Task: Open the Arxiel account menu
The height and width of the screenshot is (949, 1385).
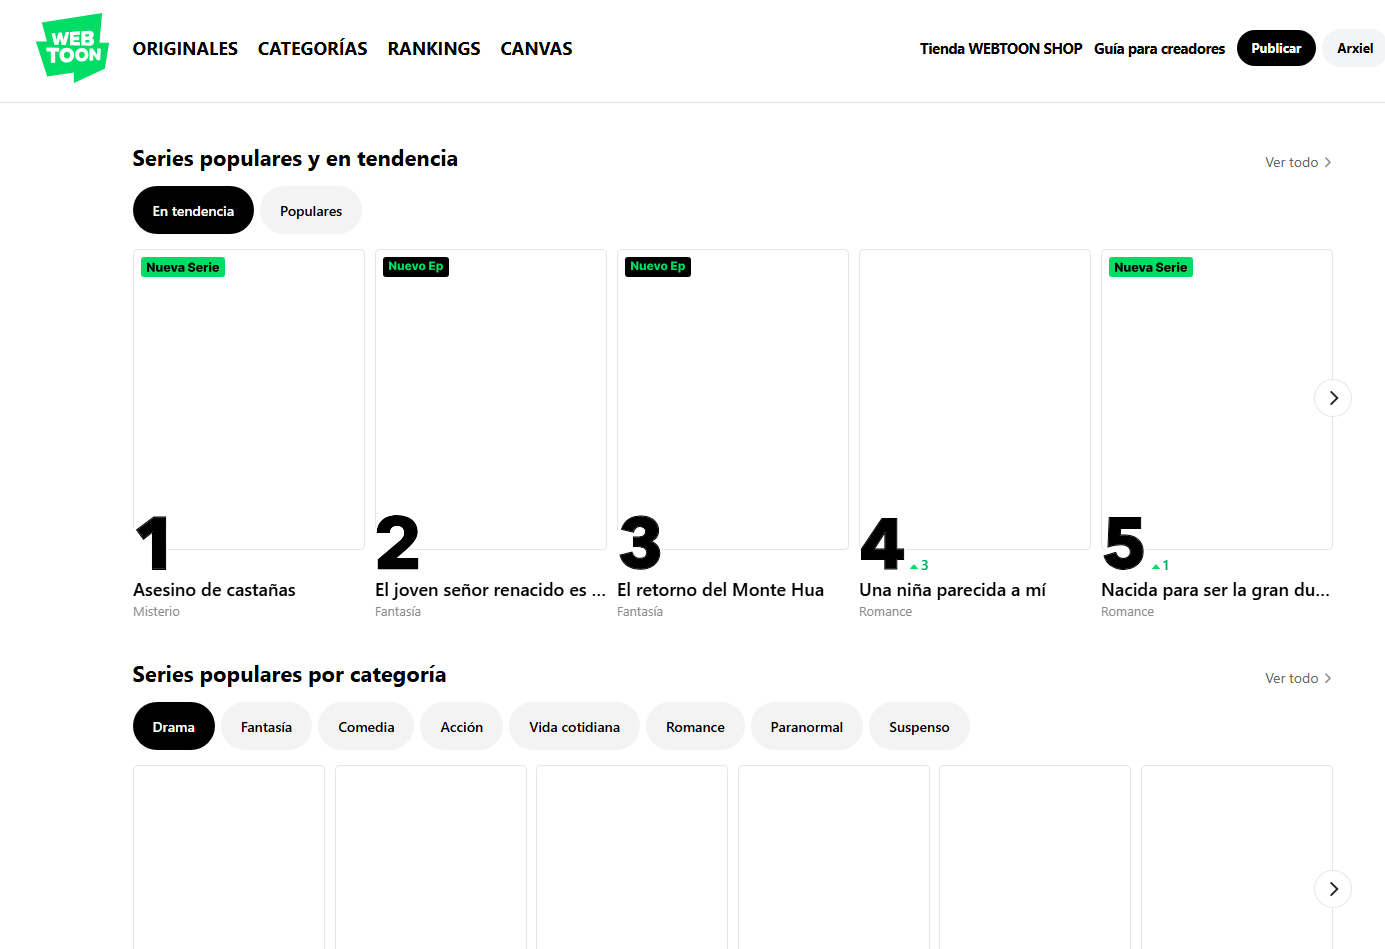Action: (x=1354, y=48)
